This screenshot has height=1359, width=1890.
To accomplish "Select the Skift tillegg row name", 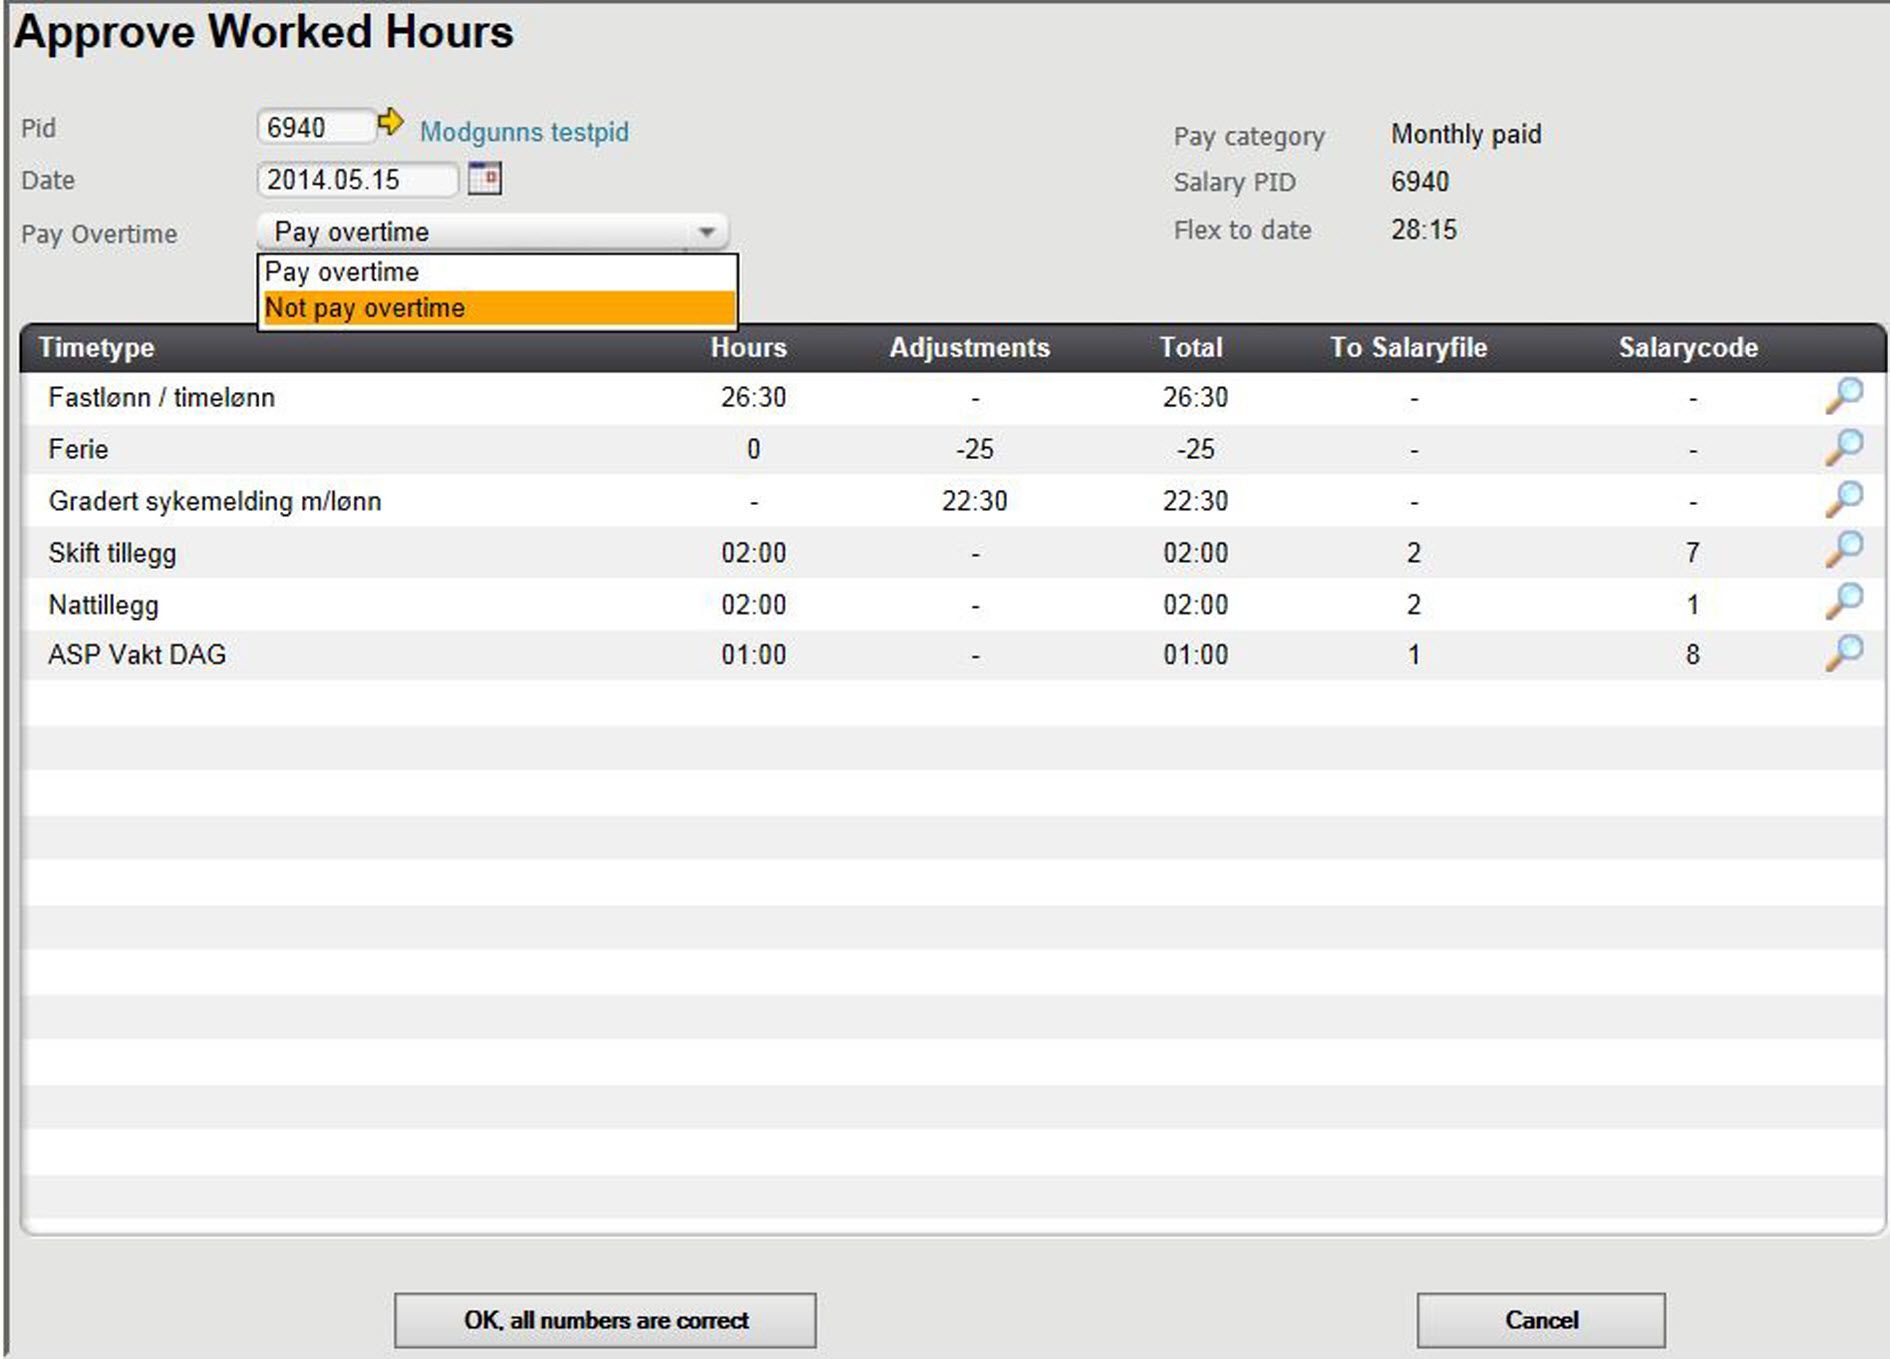I will click(x=112, y=553).
